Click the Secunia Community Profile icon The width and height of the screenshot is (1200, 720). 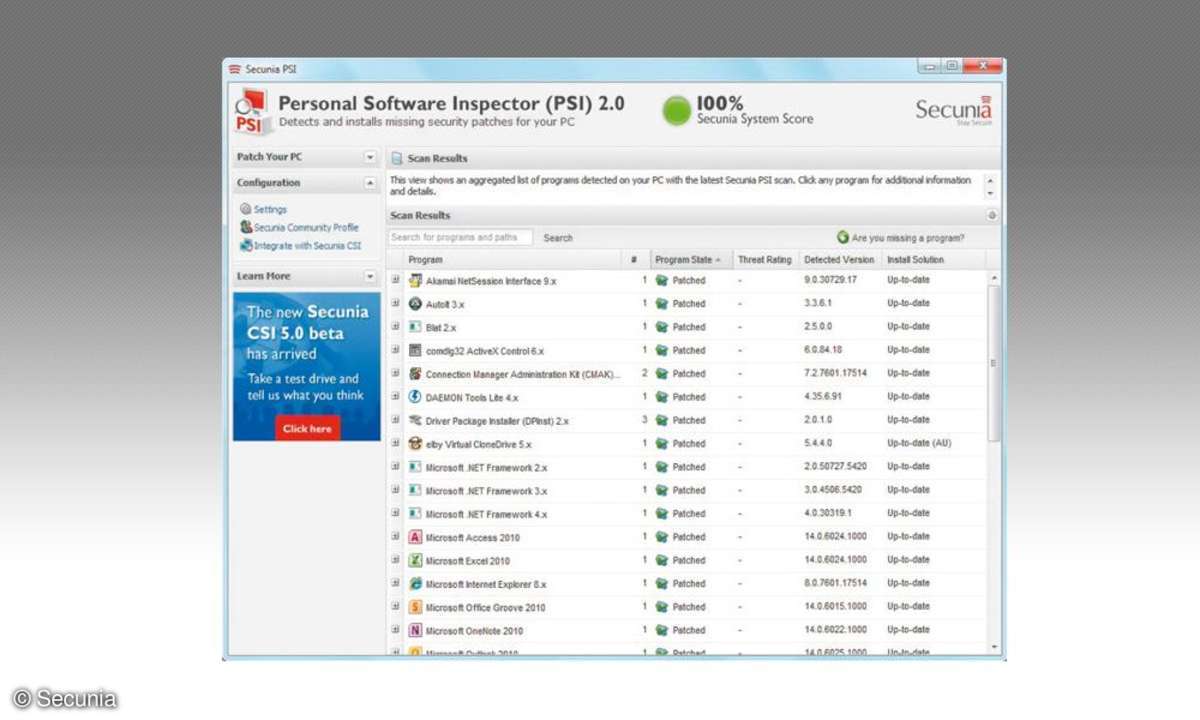click(245, 227)
